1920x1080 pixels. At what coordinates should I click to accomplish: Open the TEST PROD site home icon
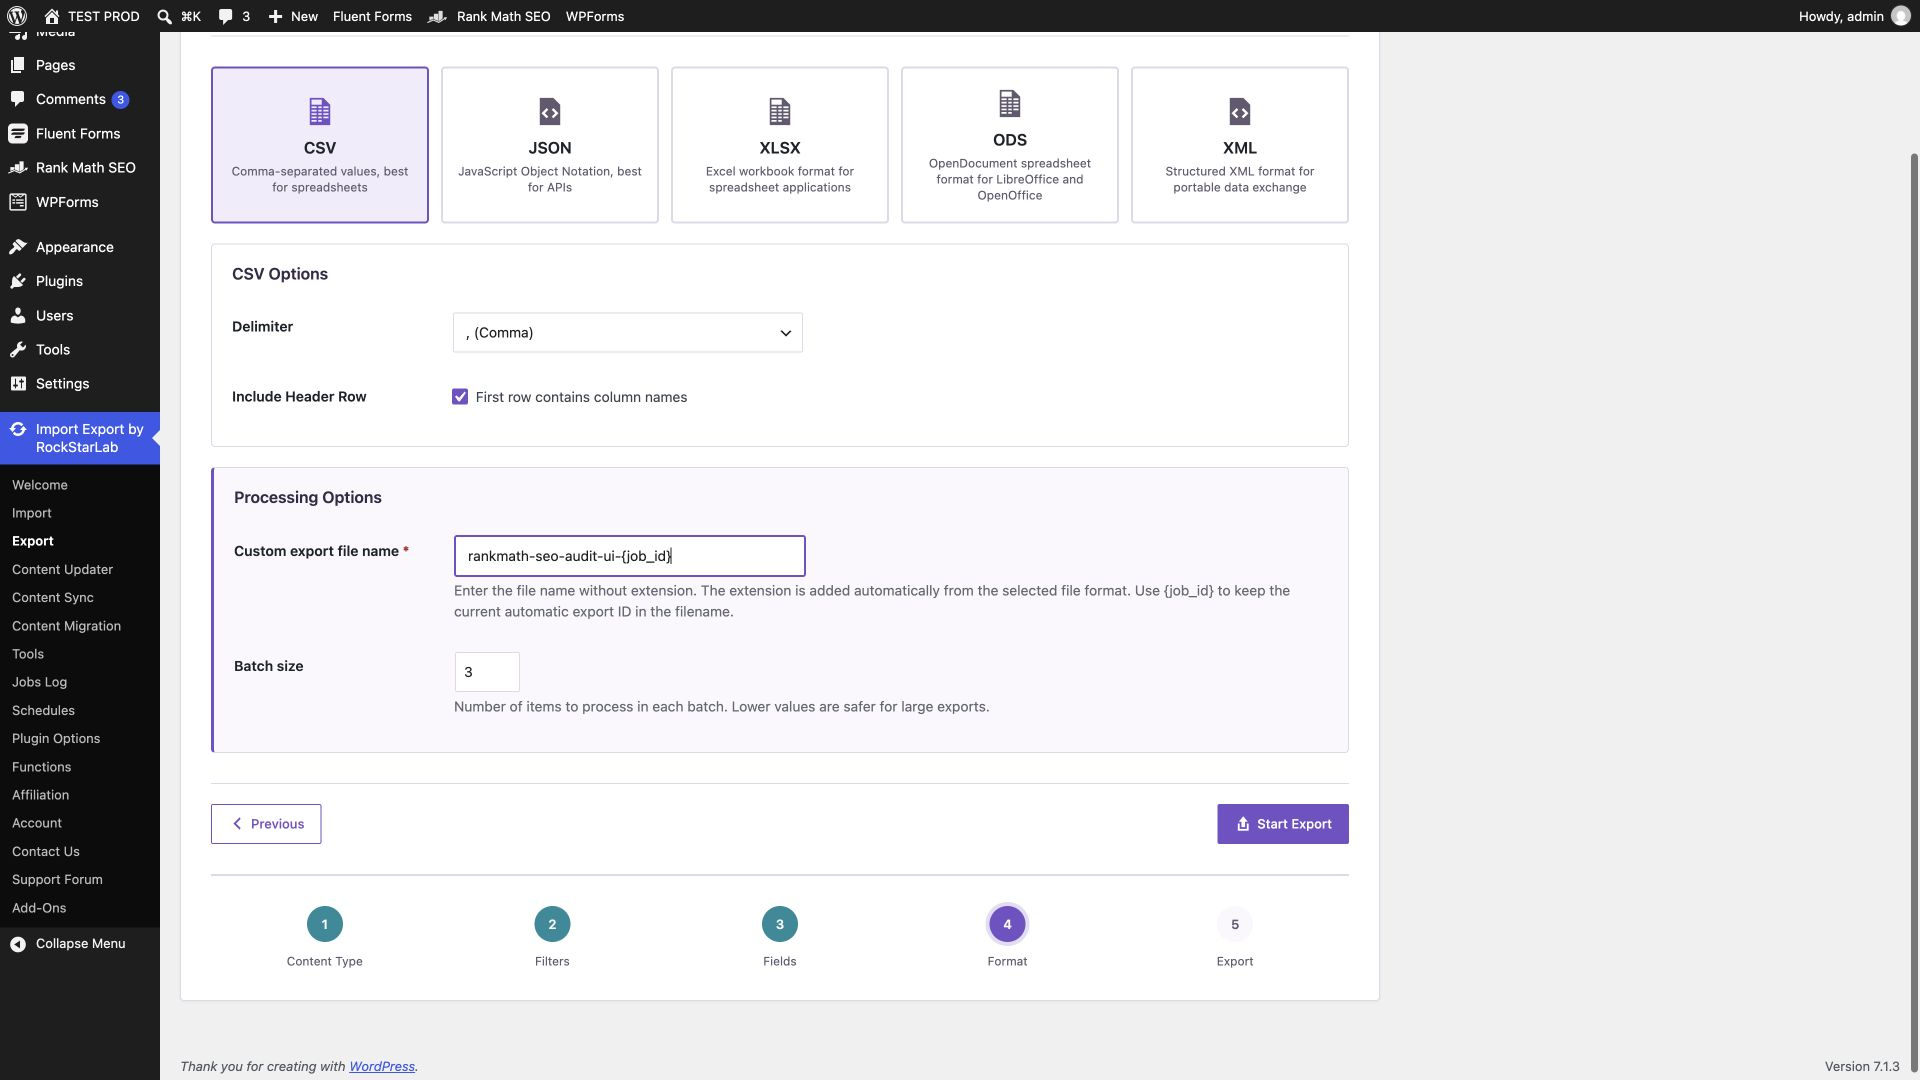tap(52, 16)
